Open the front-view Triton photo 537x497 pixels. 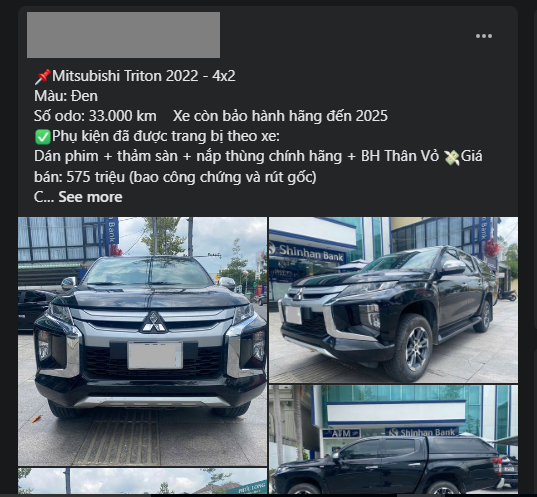click(x=142, y=341)
